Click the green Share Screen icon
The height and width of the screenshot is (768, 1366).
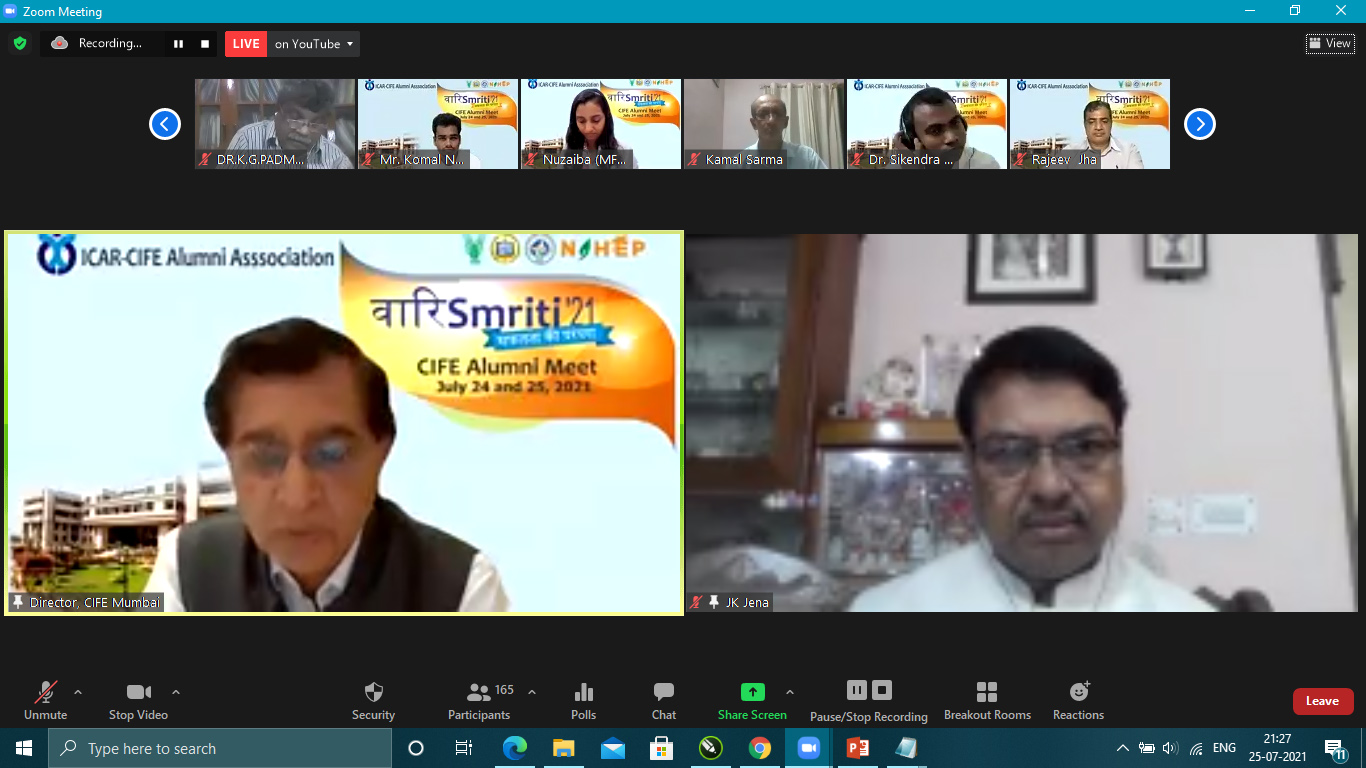(x=752, y=692)
